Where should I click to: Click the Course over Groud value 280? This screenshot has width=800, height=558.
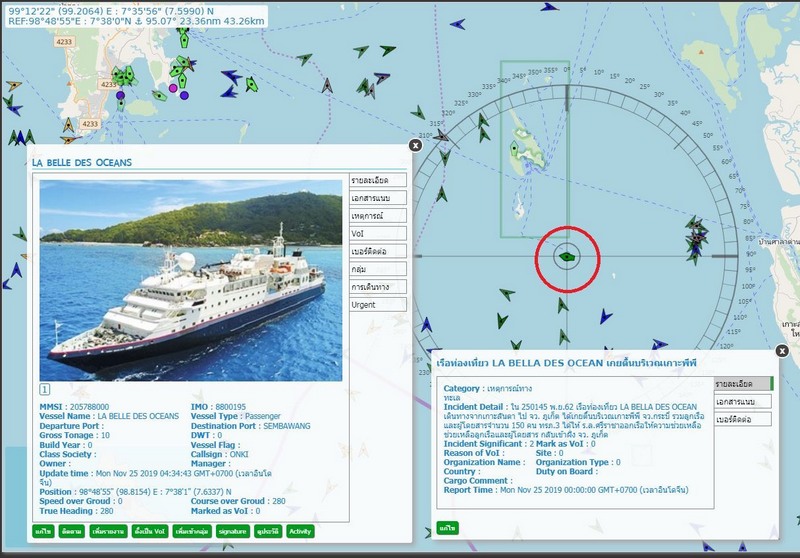279,501
